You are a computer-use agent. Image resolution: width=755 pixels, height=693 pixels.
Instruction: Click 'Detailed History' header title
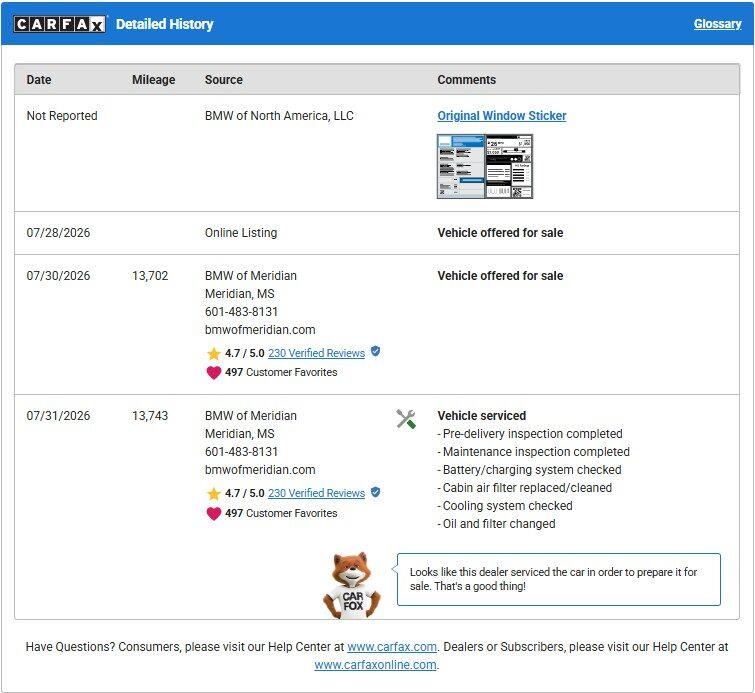[x=165, y=24]
